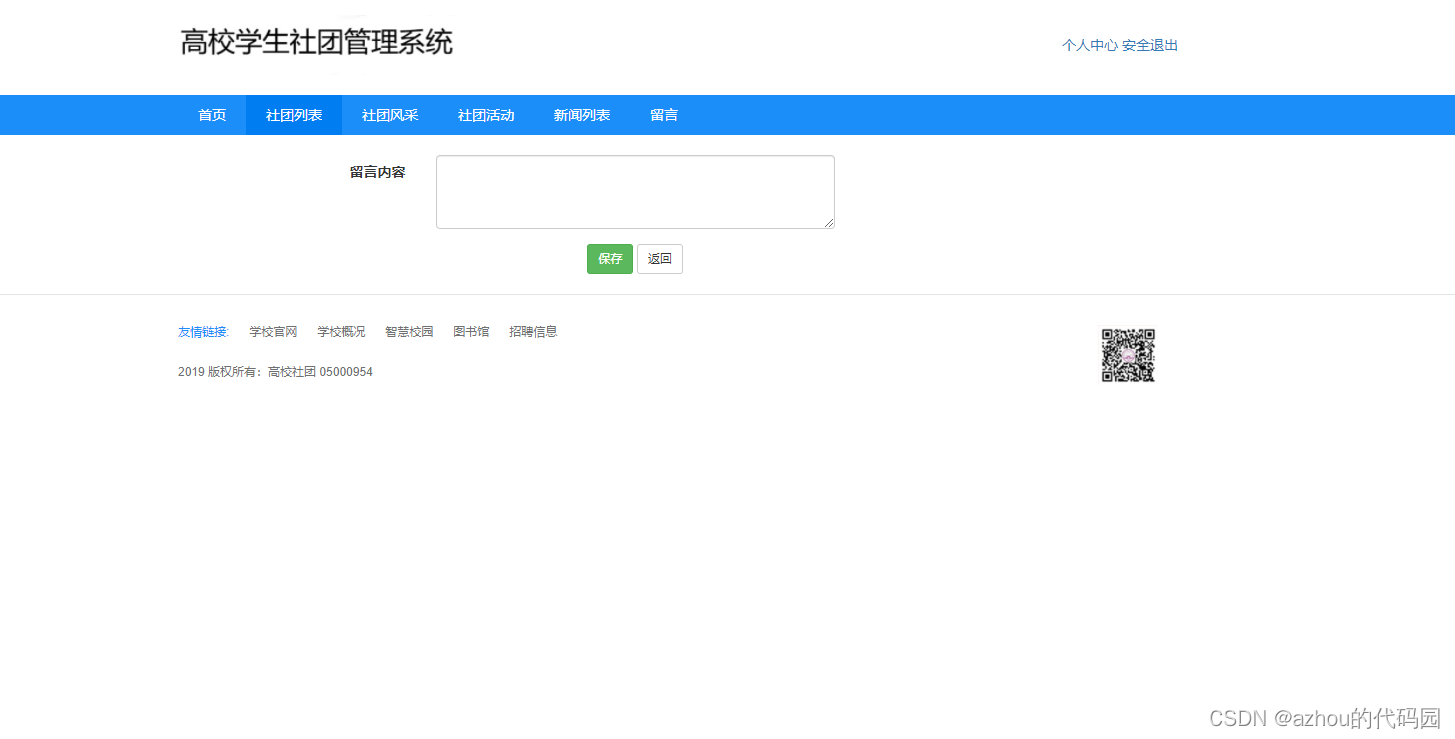Click the QR code image
1455x739 pixels.
click(x=1128, y=355)
